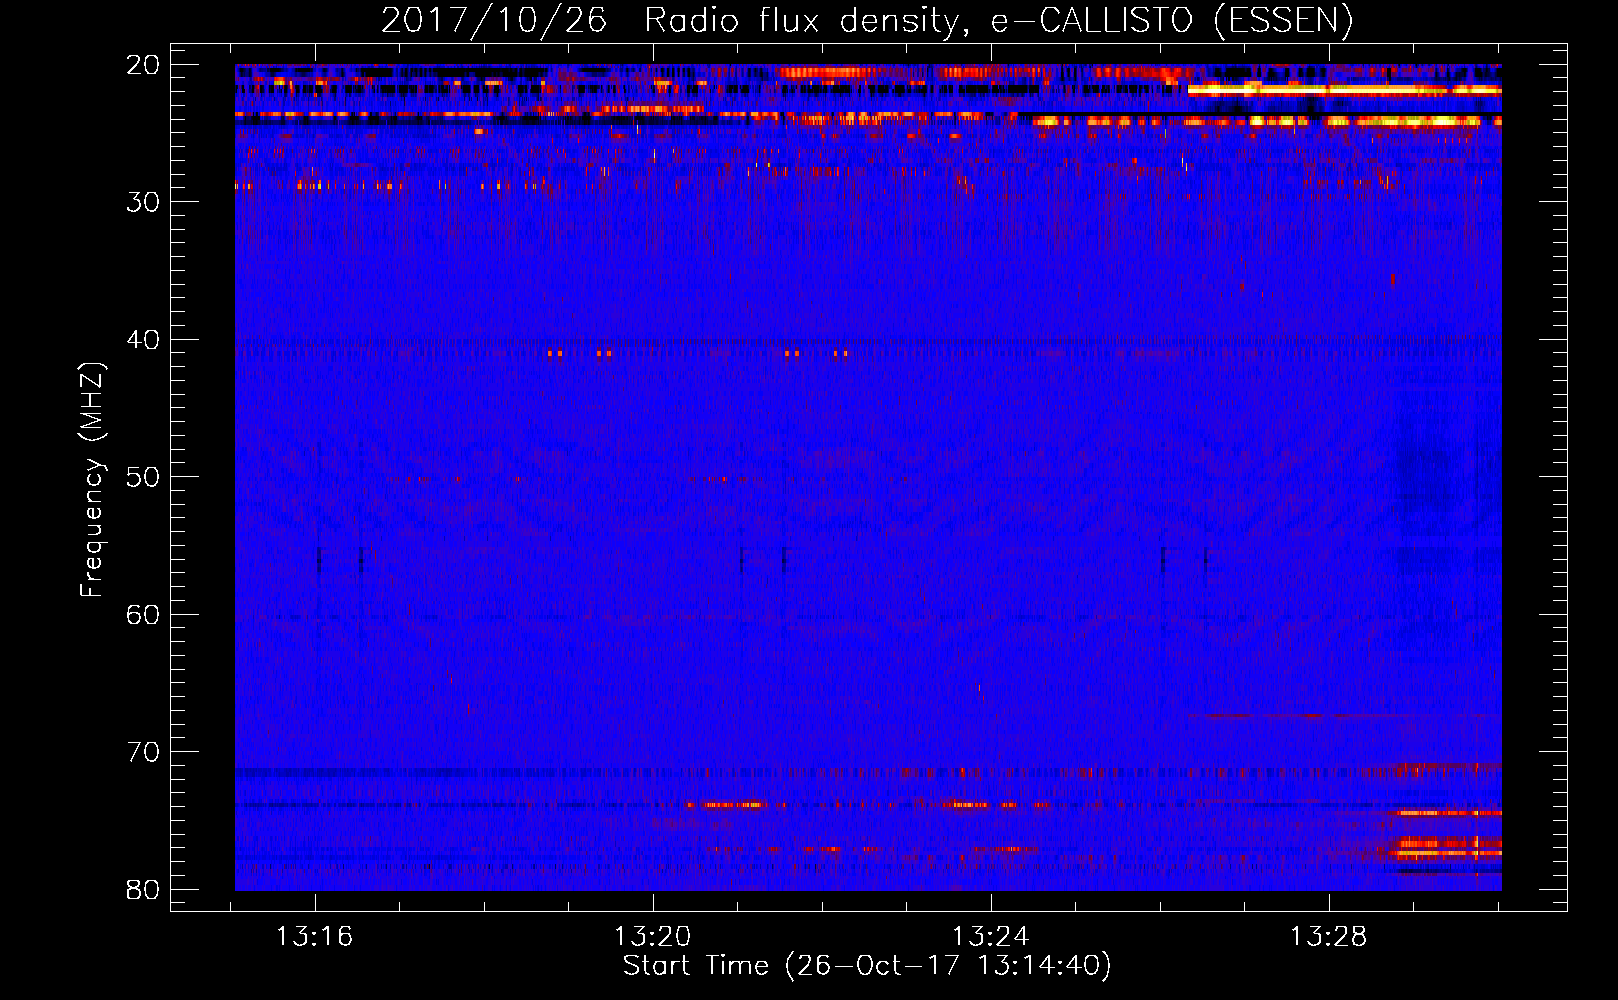Click the 13:20 time tick label

point(653,937)
